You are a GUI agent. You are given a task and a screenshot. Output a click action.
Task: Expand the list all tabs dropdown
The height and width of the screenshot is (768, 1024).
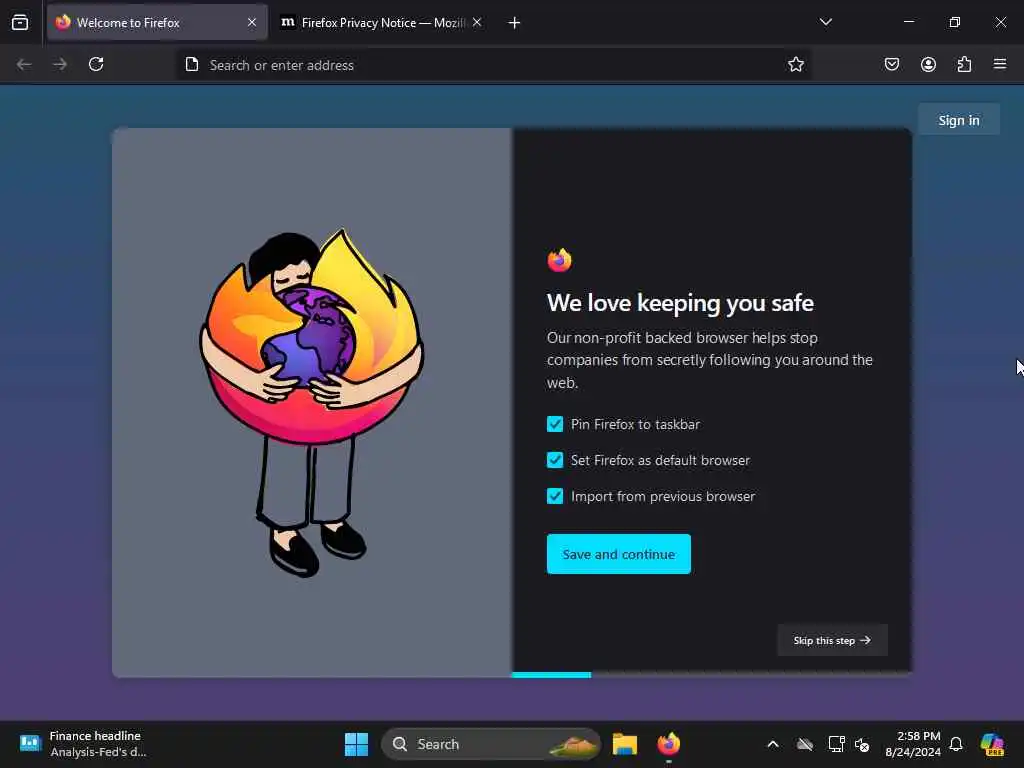826,22
